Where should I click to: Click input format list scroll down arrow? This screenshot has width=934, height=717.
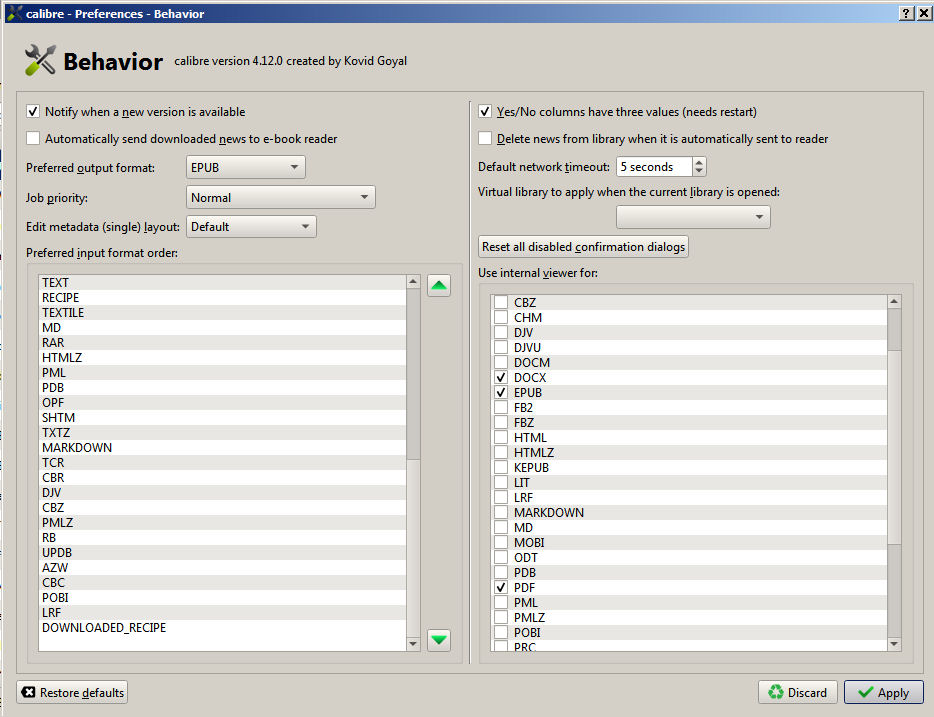(413, 644)
